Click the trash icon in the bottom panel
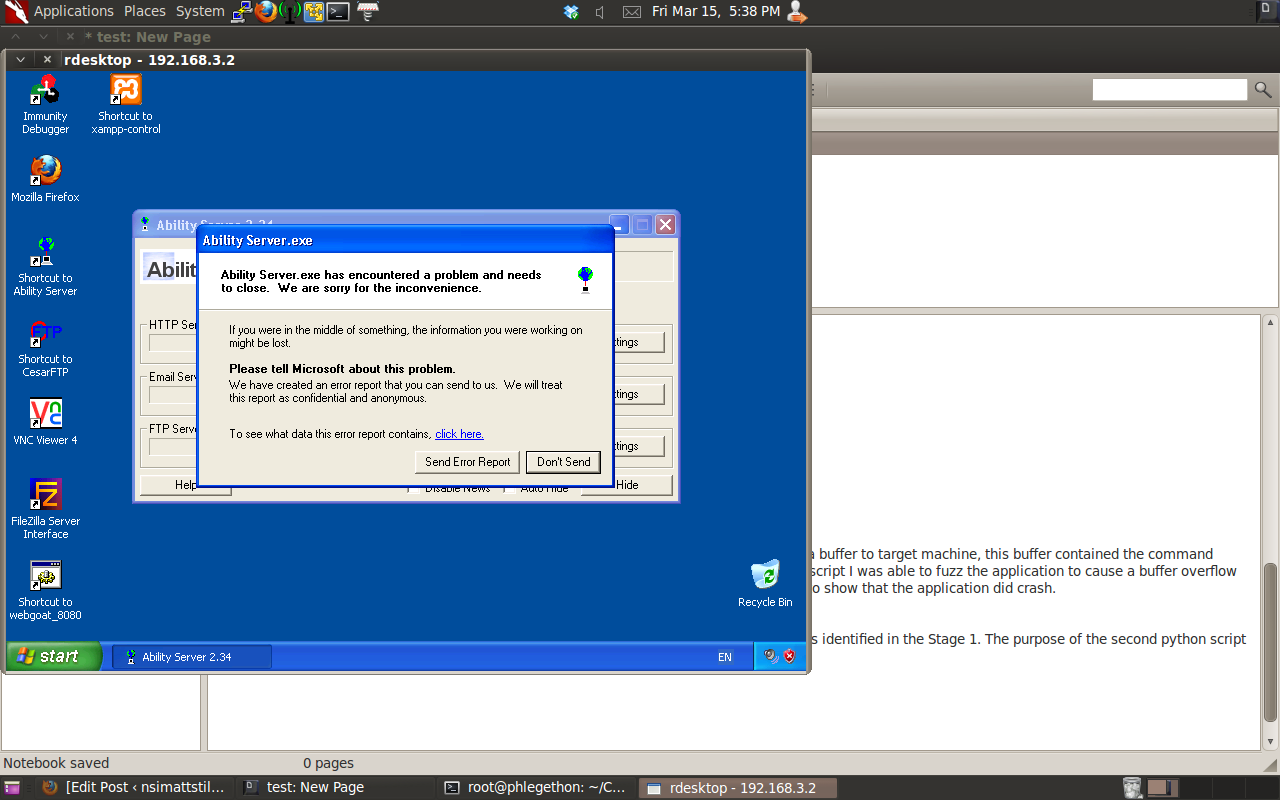The image size is (1280, 800). point(1132,788)
